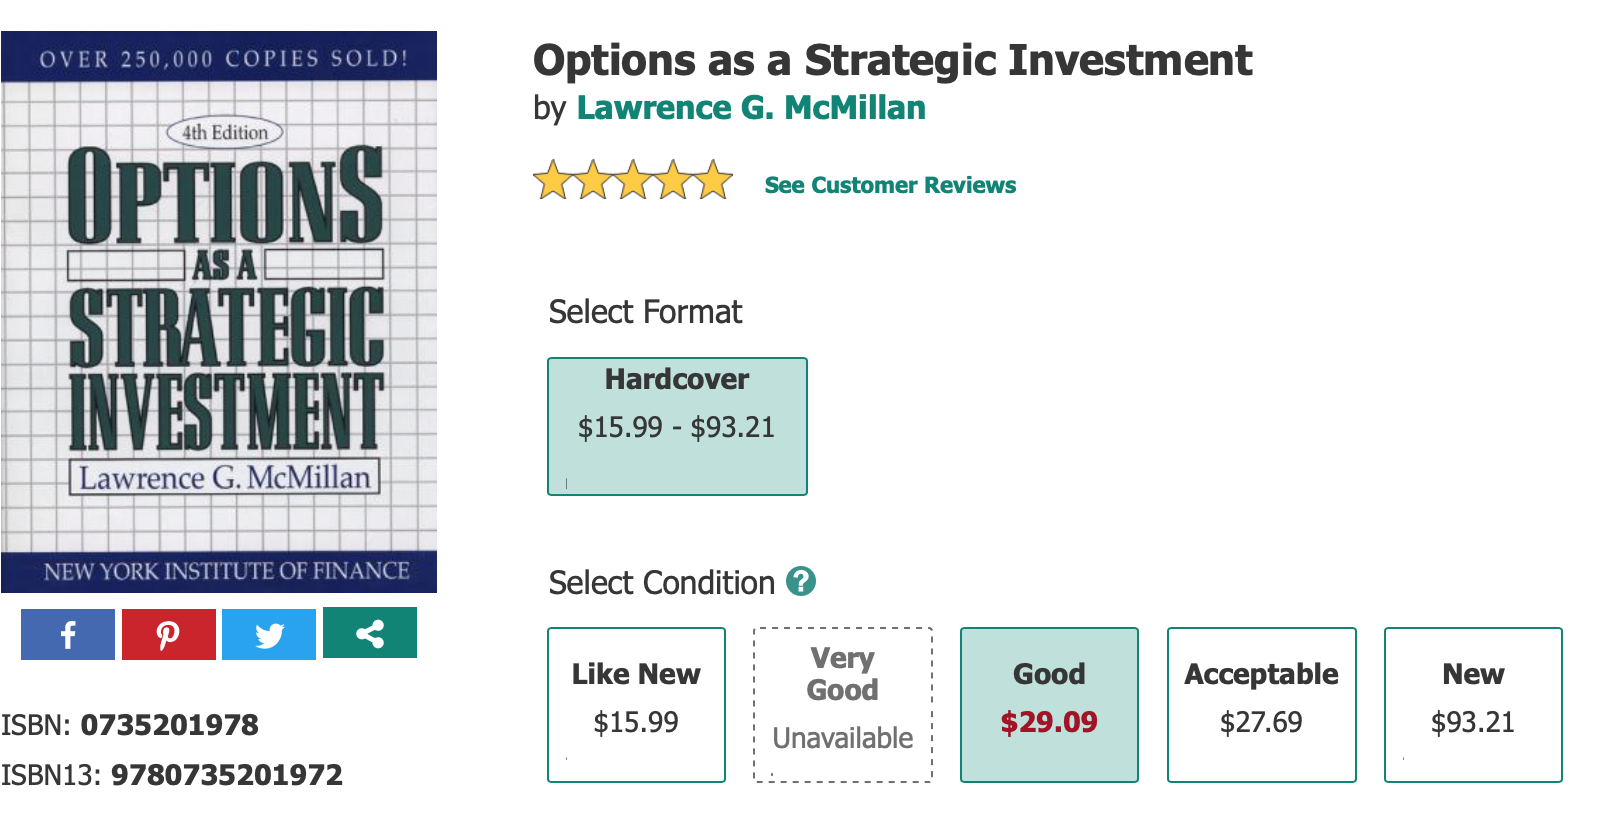Click the fifth gold rating star
This screenshot has height=826, width=1604.
[x=713, y=181]
